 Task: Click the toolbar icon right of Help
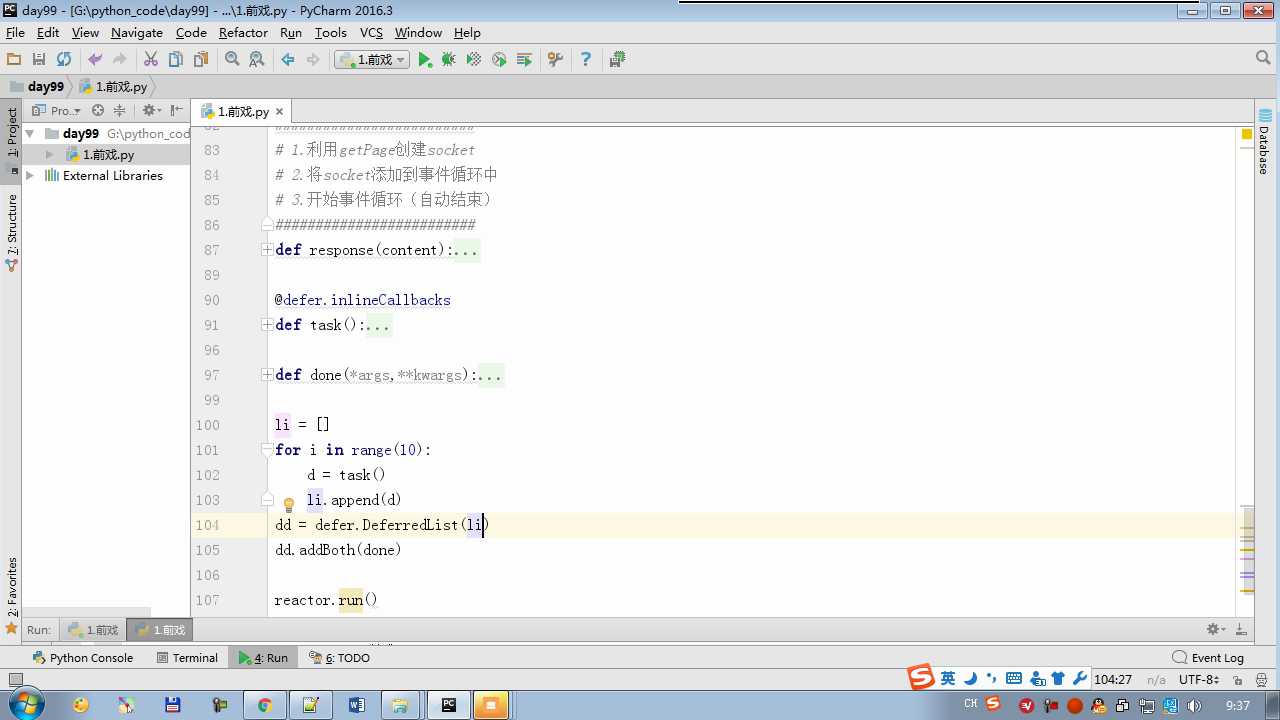(617, 60)
